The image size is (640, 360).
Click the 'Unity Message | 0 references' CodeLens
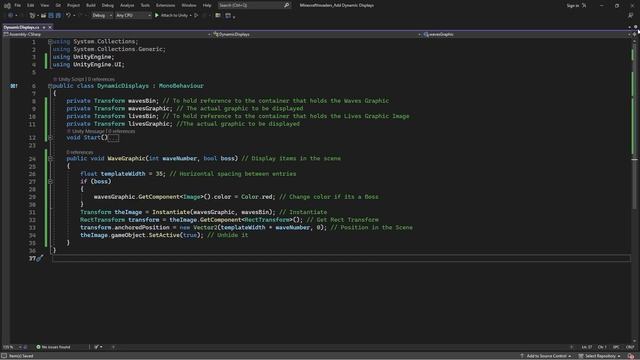click(101, 131)
